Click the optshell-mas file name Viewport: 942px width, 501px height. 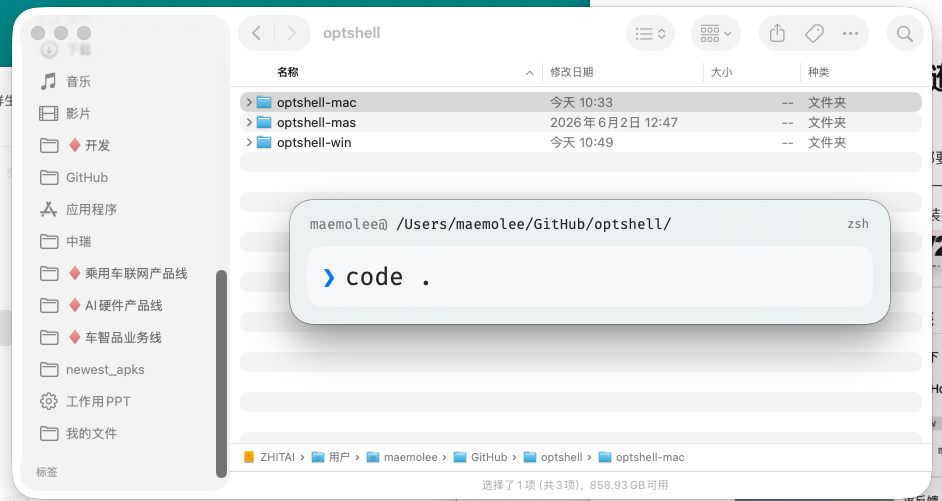317,123
